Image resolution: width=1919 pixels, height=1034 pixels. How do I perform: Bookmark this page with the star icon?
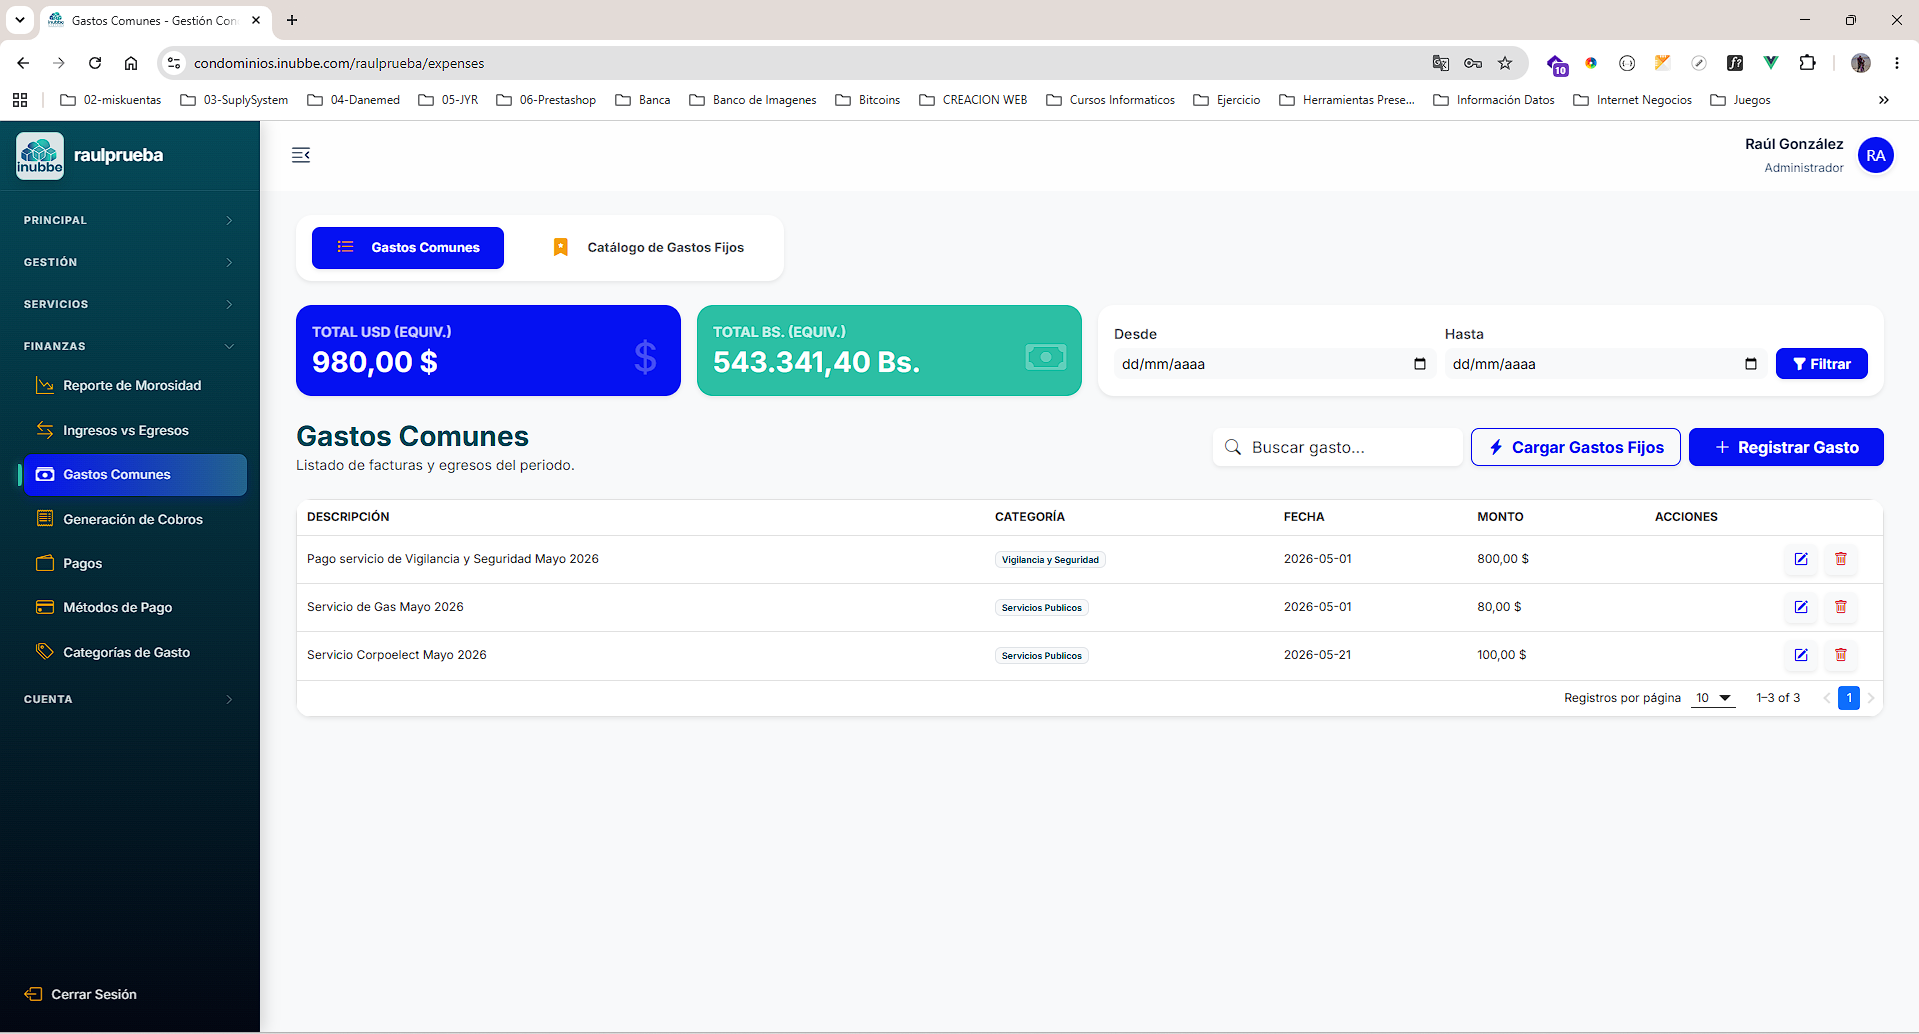coord(1505,63)
